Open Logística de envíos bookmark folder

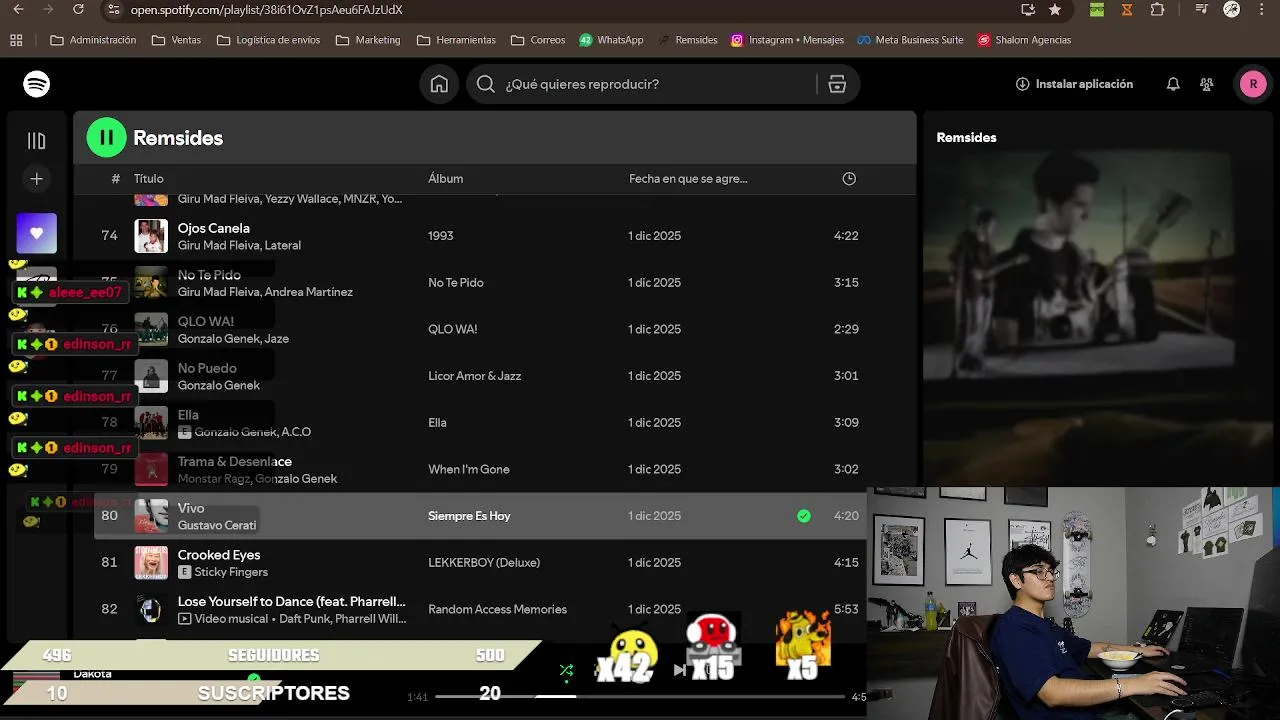pos(268,40)
